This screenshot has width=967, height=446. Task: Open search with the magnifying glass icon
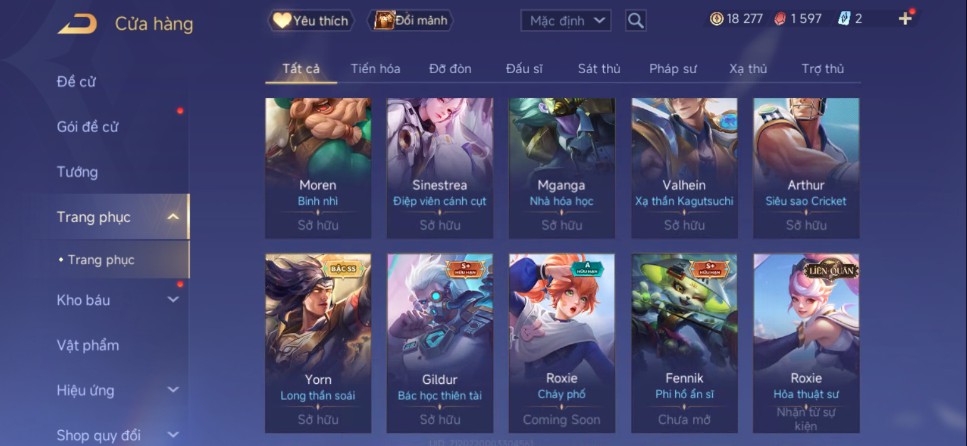635,20
